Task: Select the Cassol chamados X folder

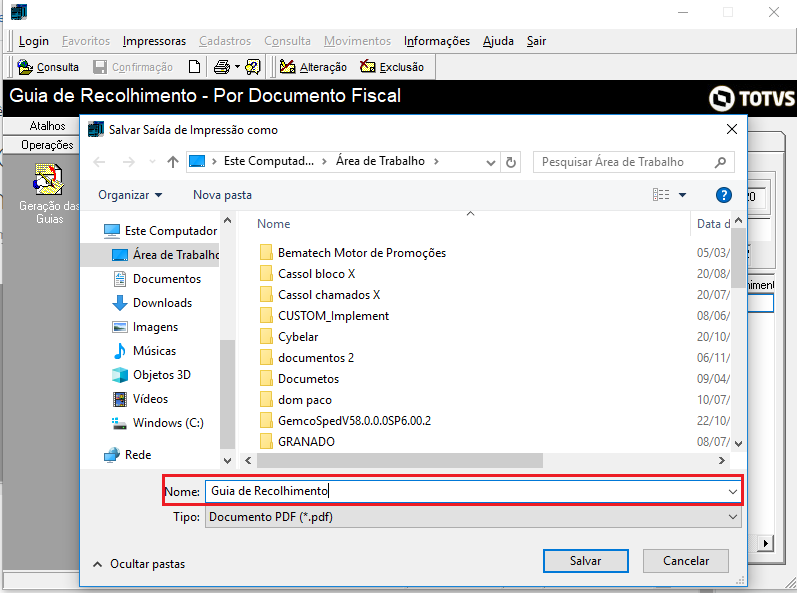Action: (320, 295)
